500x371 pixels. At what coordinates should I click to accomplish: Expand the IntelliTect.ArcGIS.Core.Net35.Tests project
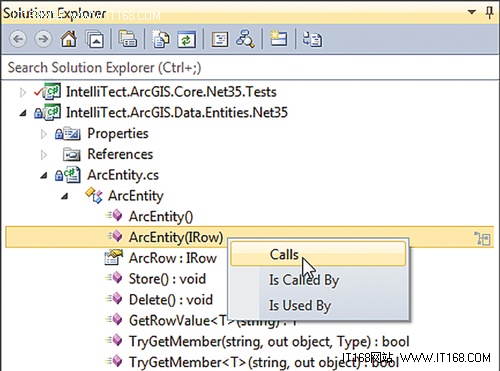click(23, 92)
